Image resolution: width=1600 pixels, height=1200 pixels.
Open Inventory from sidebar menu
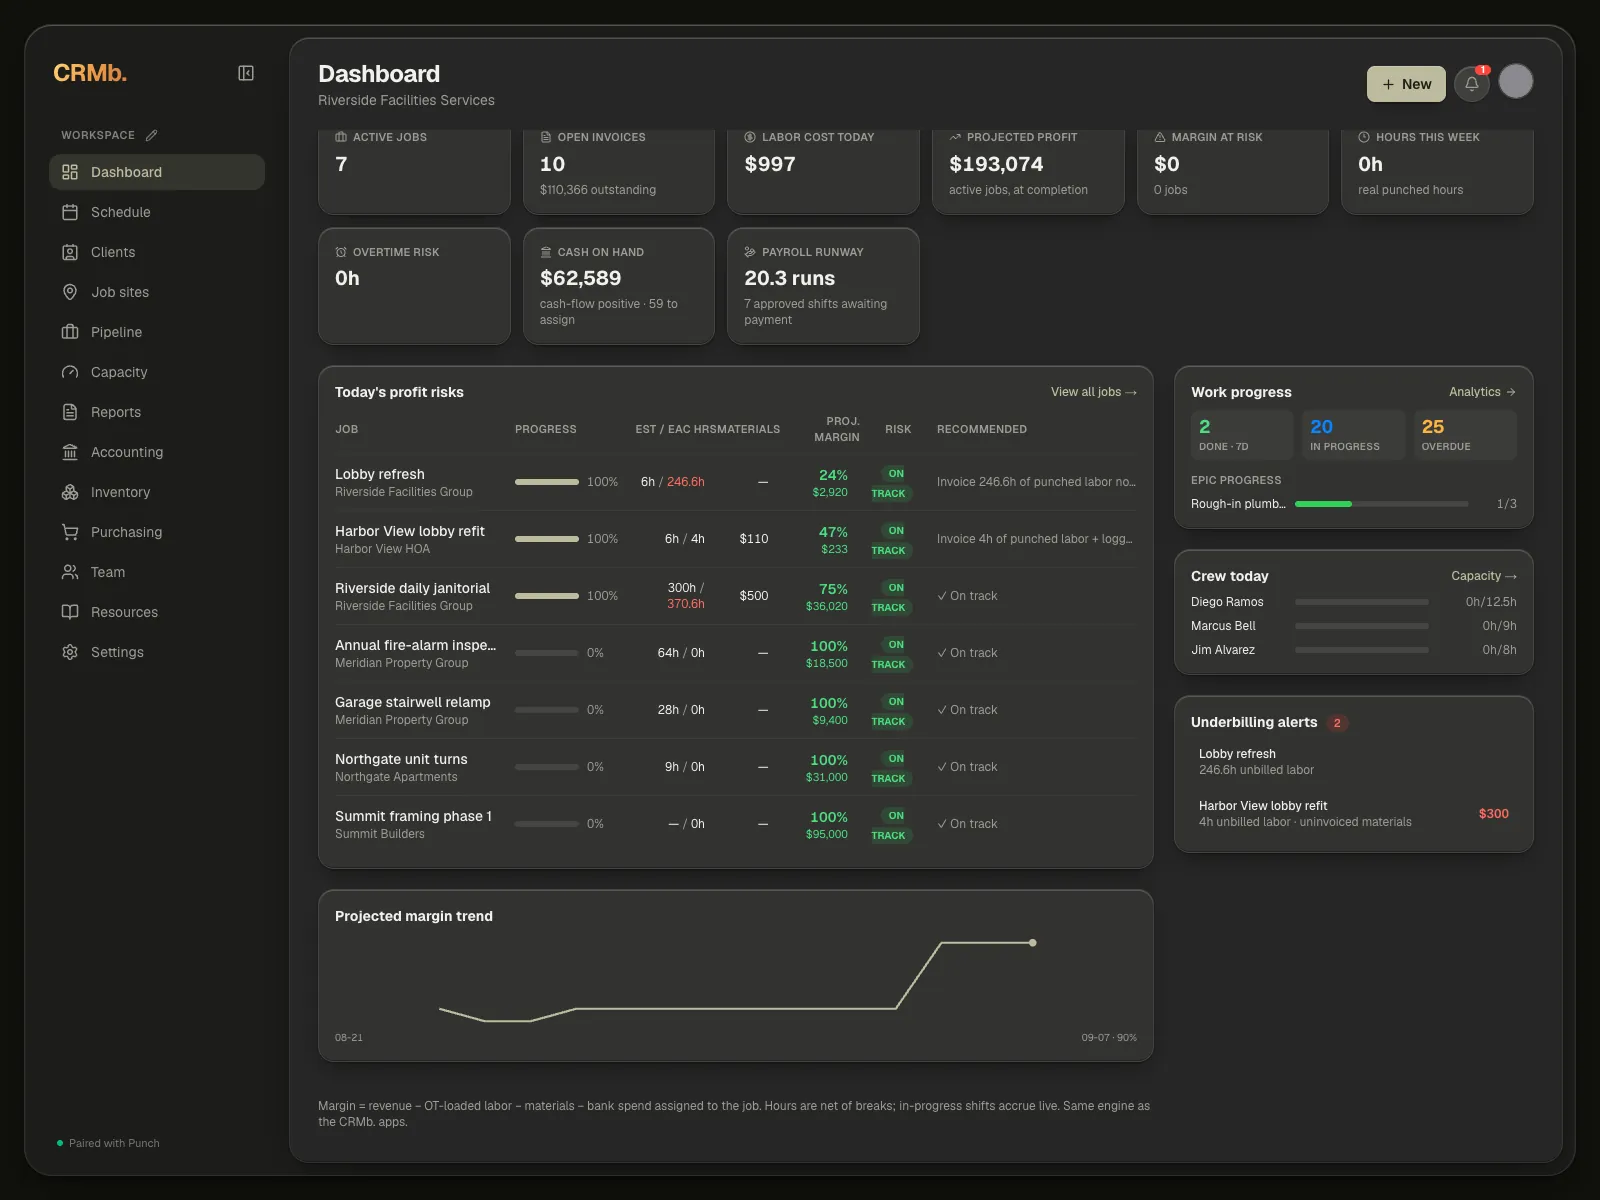pos(157,492)
